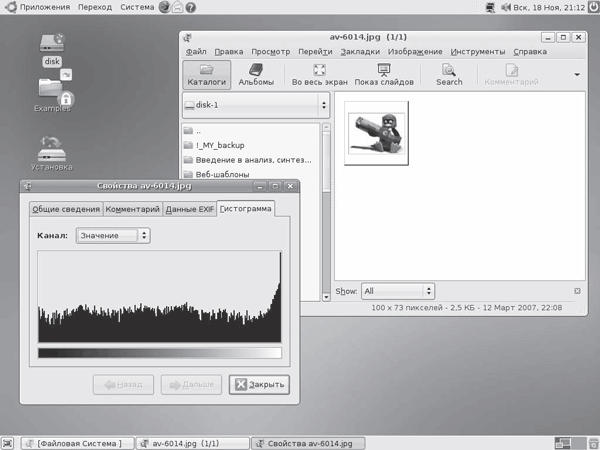Open the Examples folder on the desktop

52,96
